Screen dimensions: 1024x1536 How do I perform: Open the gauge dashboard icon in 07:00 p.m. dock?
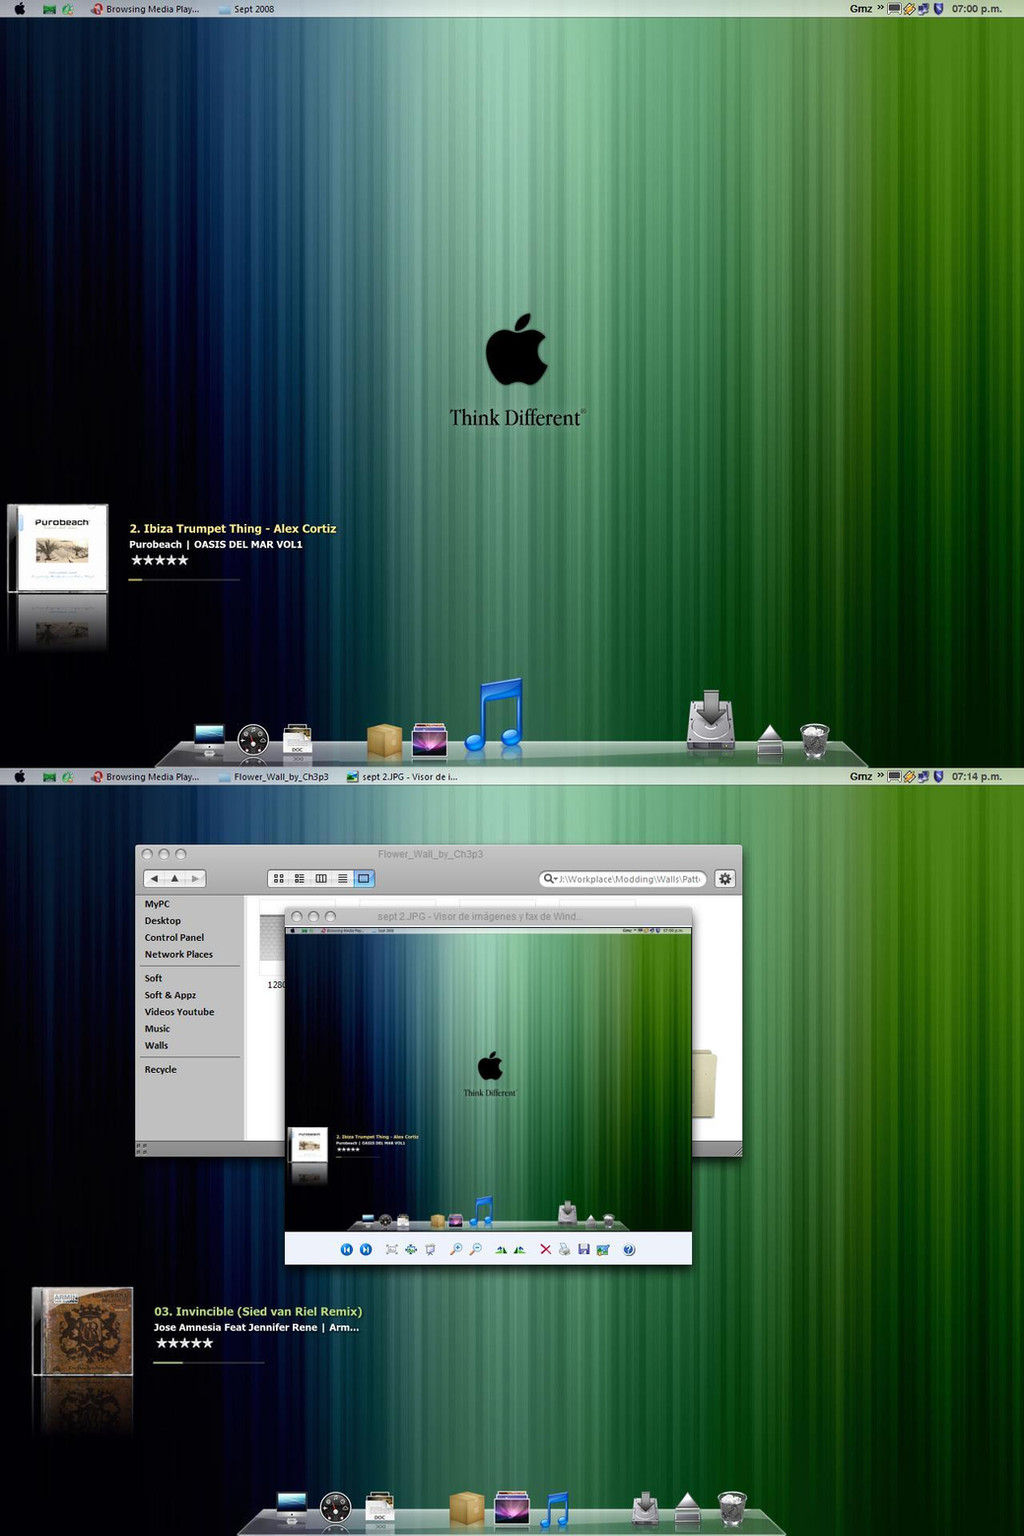[x=253, y=740]
